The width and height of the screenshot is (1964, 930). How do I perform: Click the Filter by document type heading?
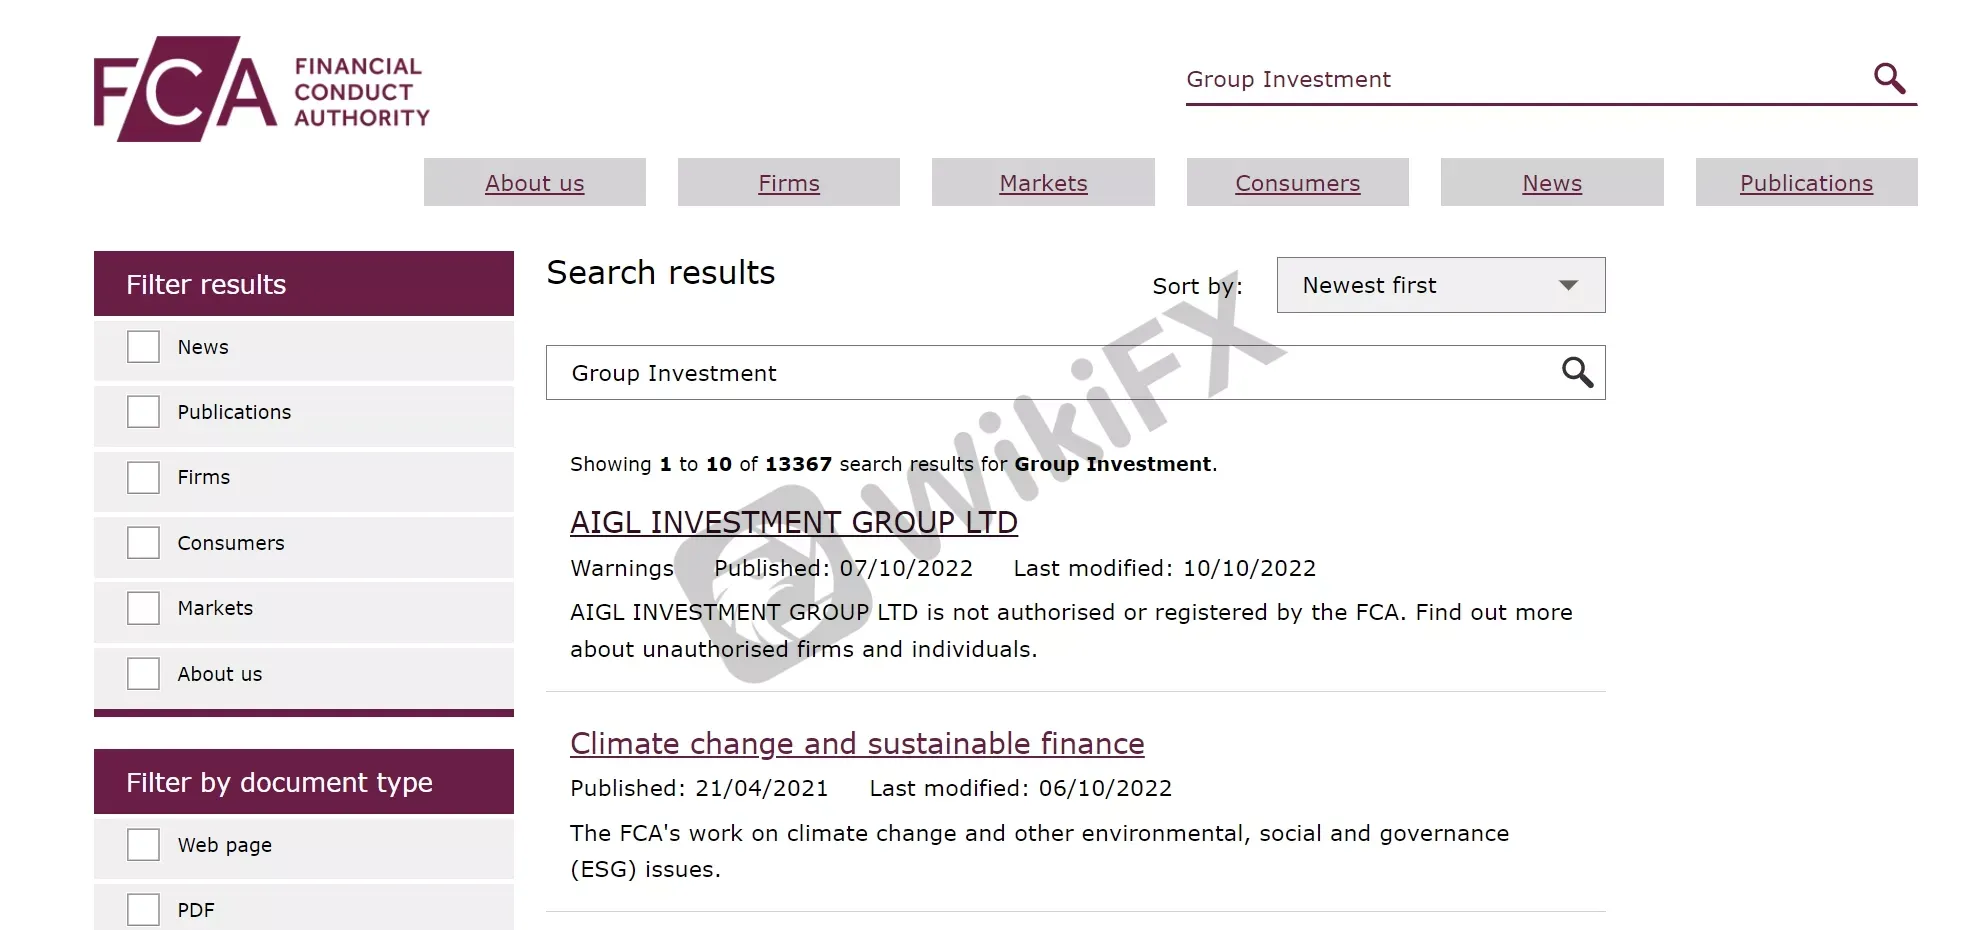tap(304, 782)
